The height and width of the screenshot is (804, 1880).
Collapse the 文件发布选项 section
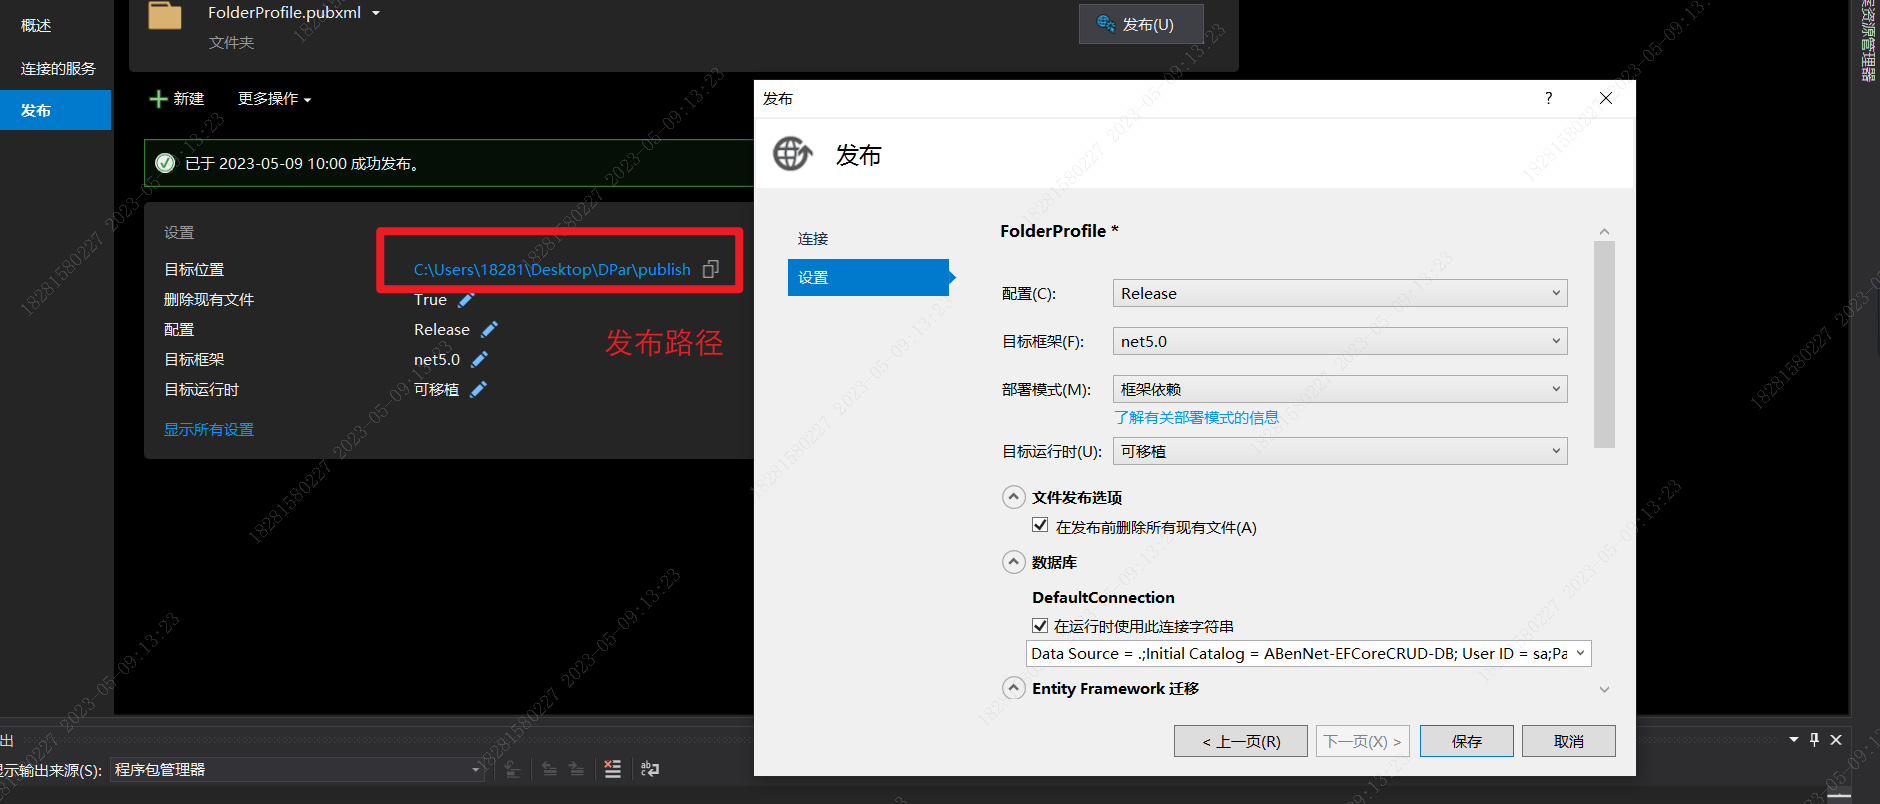coord(1014,497)
